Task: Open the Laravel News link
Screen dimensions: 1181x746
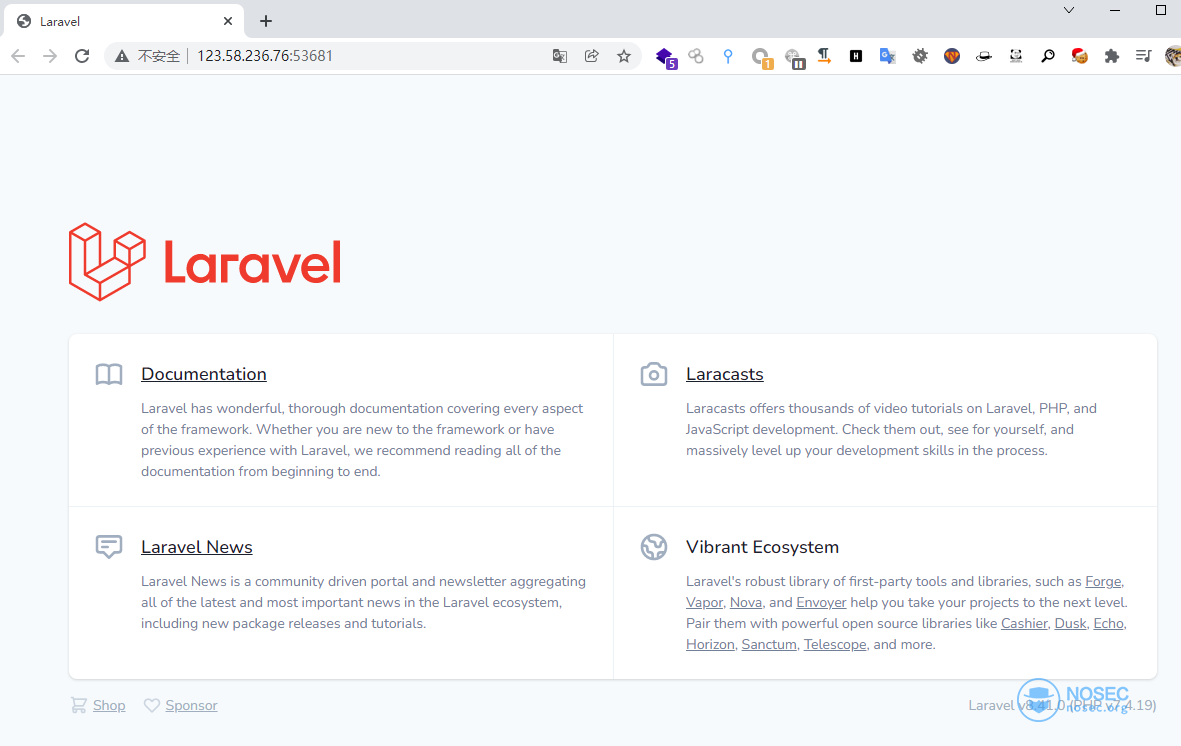Action: pos(197,547)
